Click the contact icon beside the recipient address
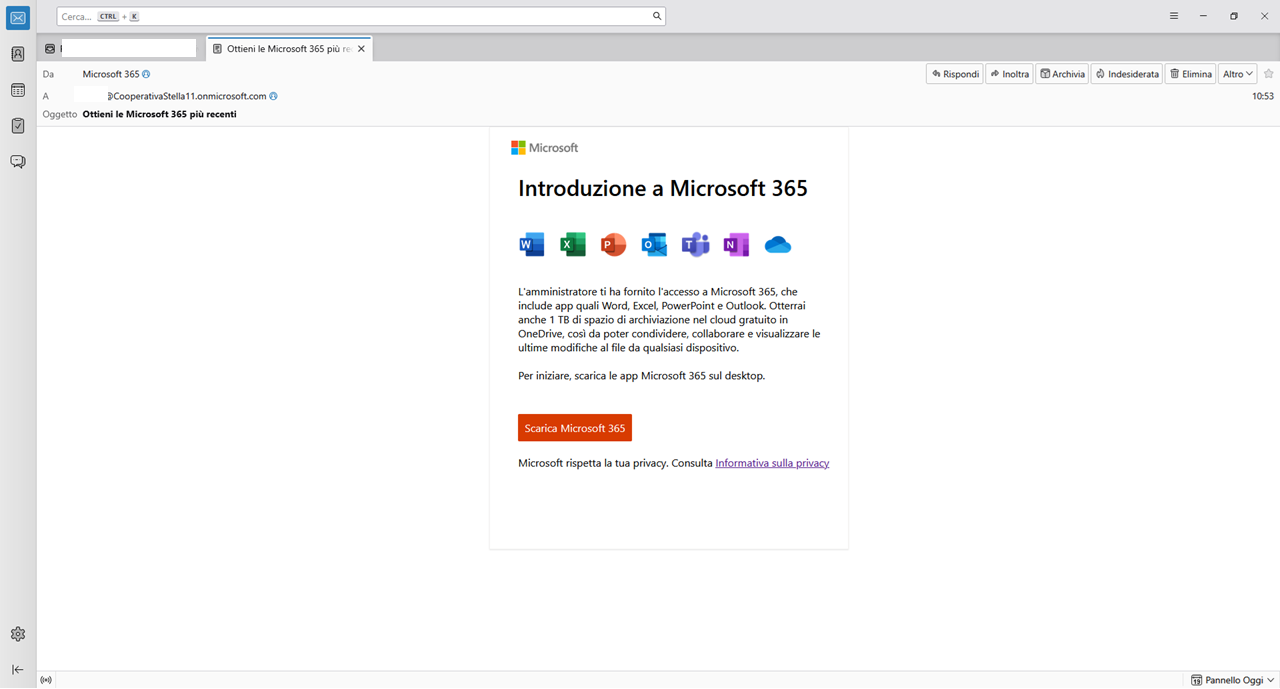 273,96
